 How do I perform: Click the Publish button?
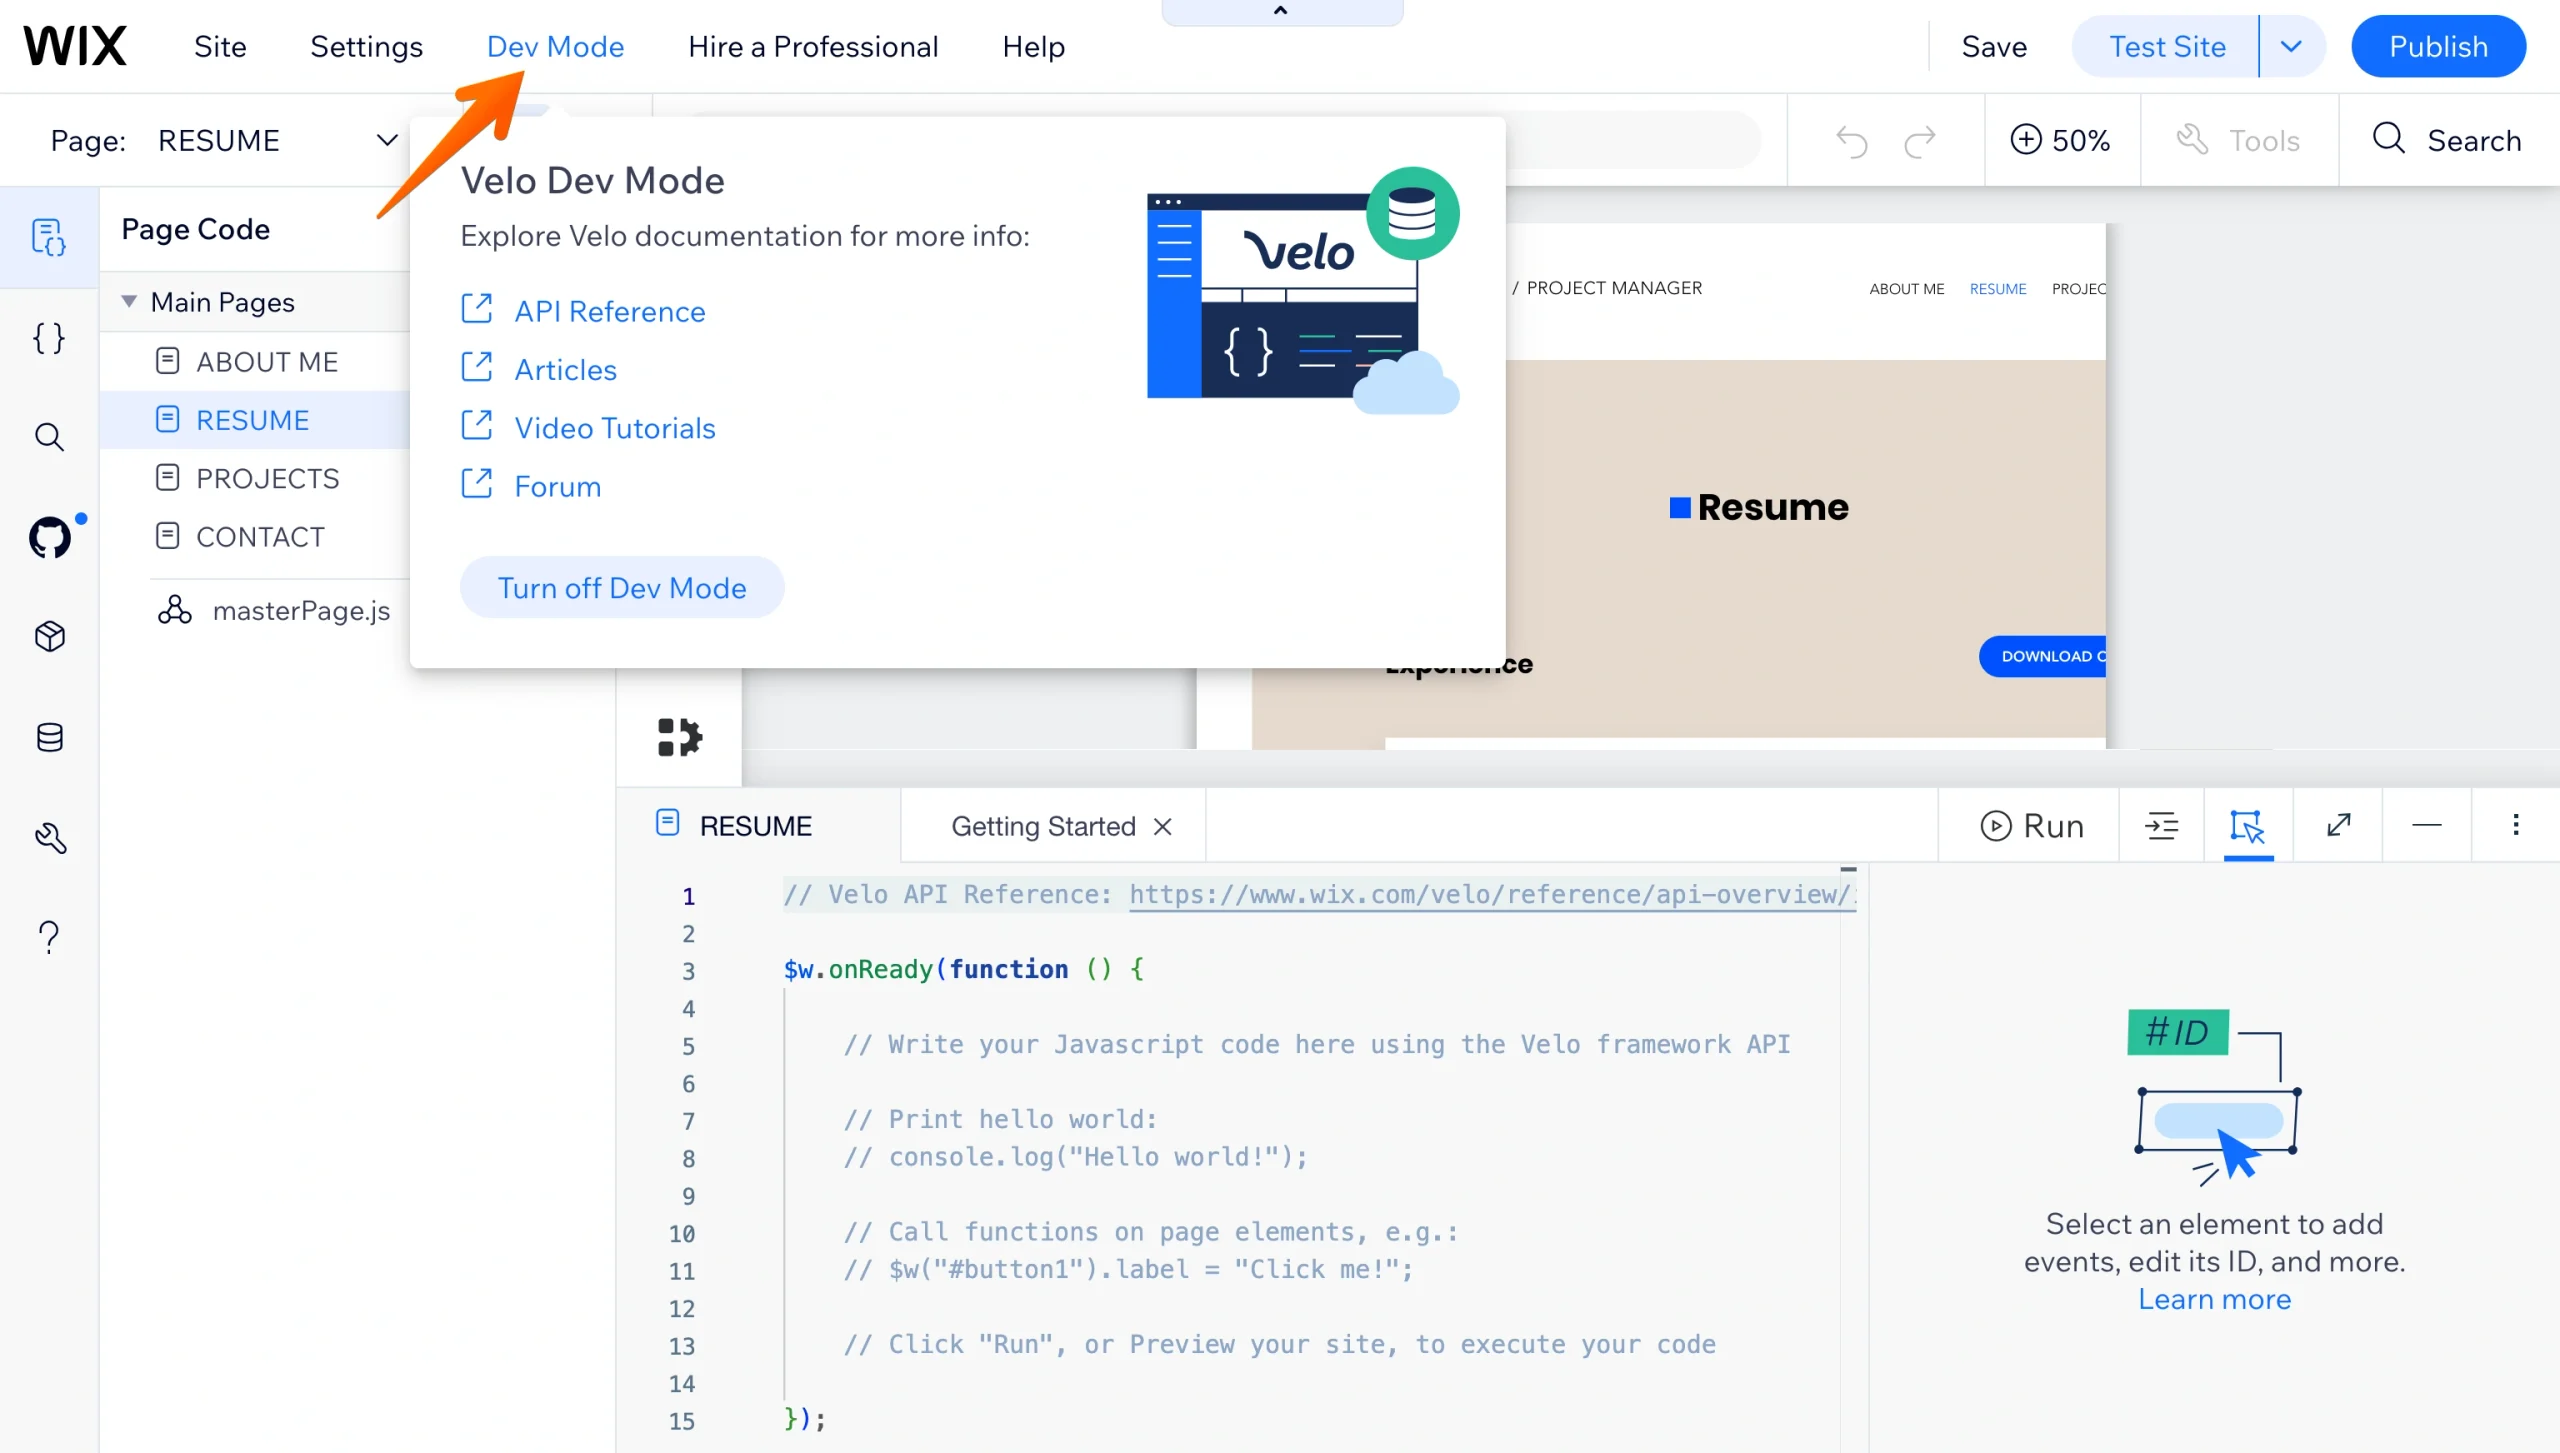coord(2438,46)
